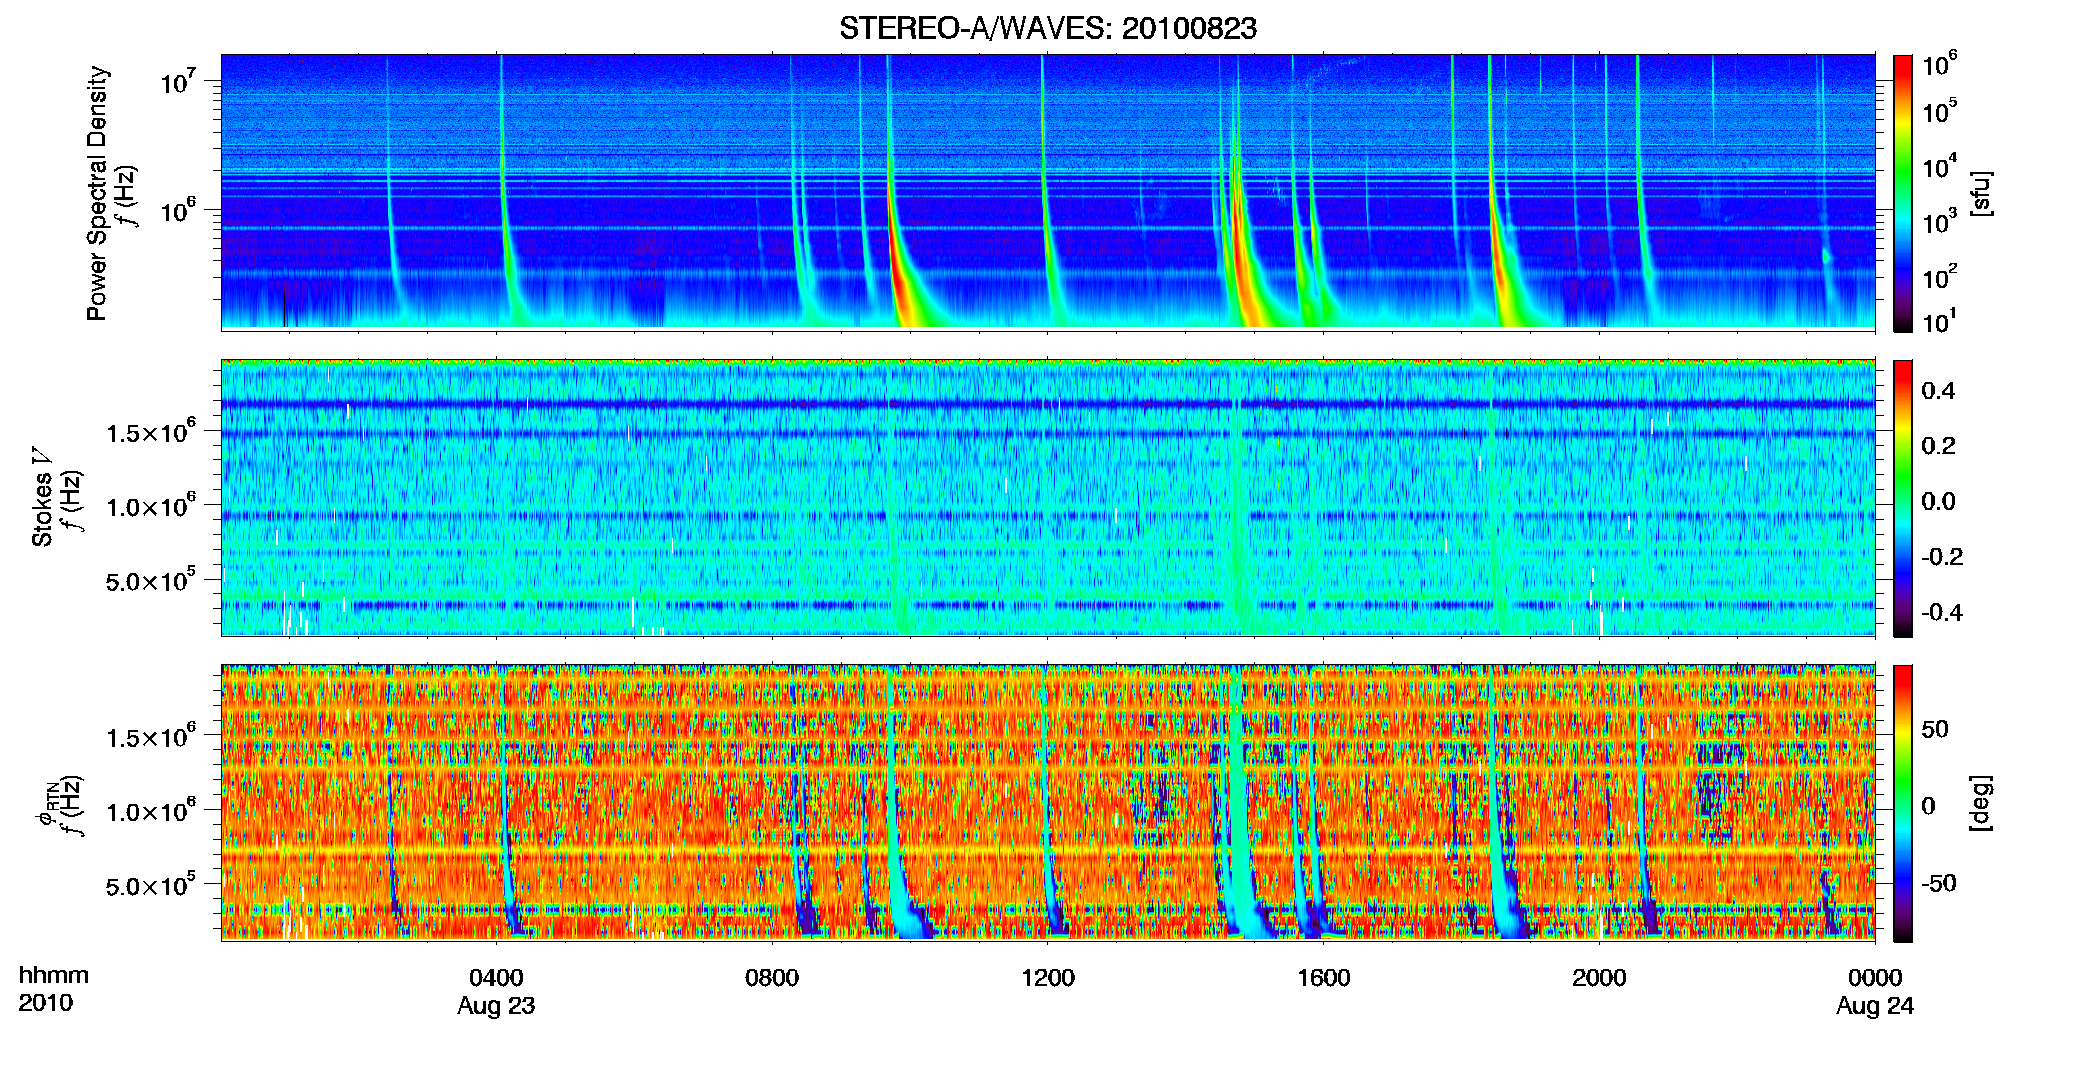Click the Aug 24 date label

click(1875, 1006)
